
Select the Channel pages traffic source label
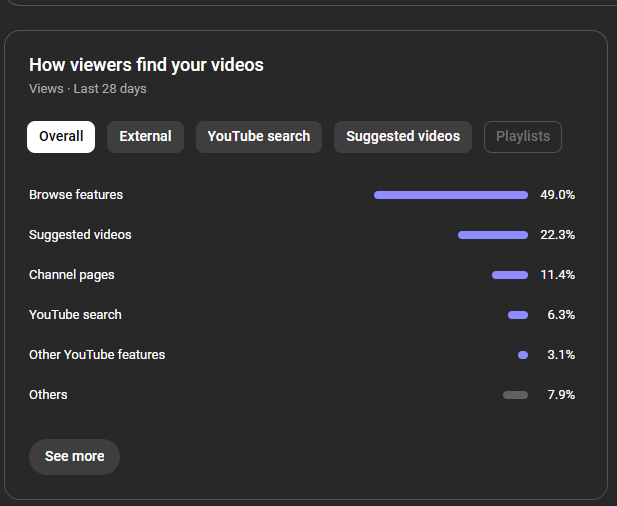pos(72,275)
